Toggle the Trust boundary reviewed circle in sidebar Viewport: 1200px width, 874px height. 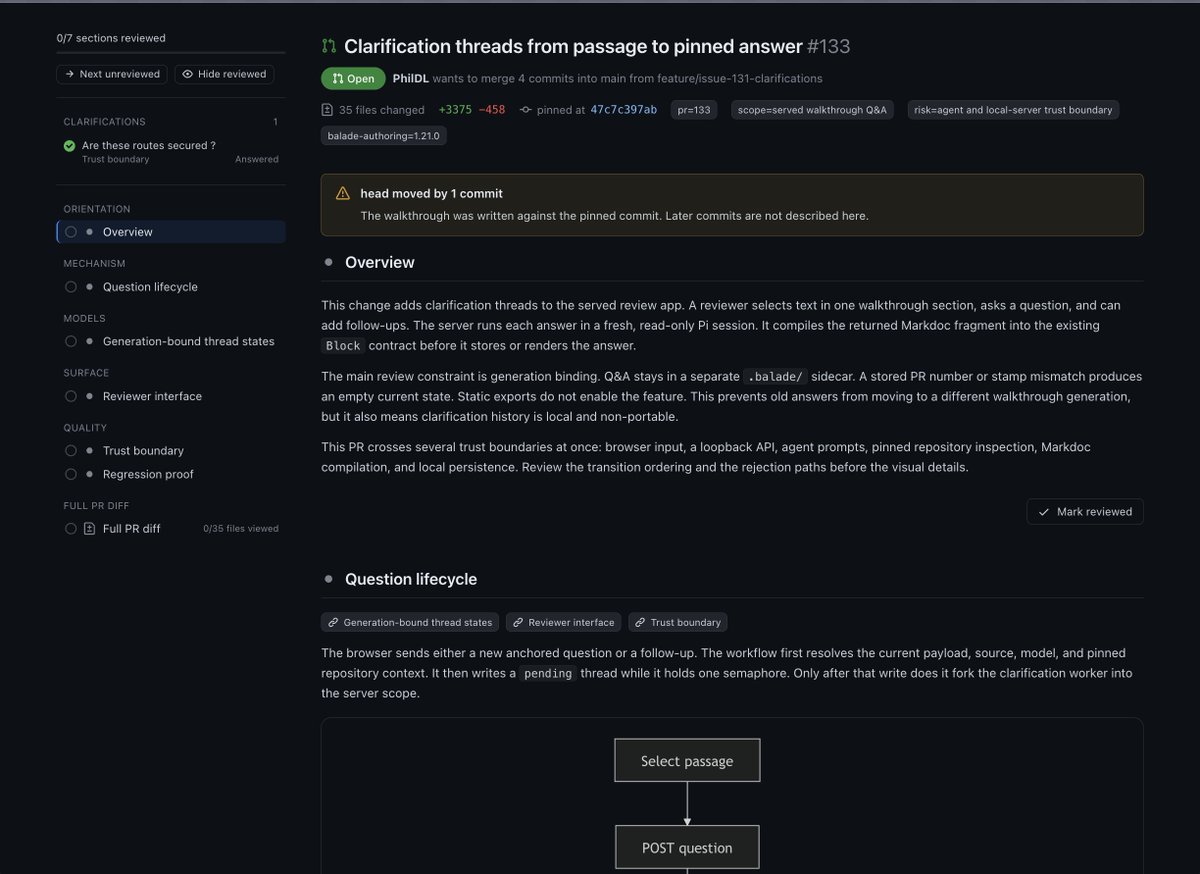coord(71,451)
